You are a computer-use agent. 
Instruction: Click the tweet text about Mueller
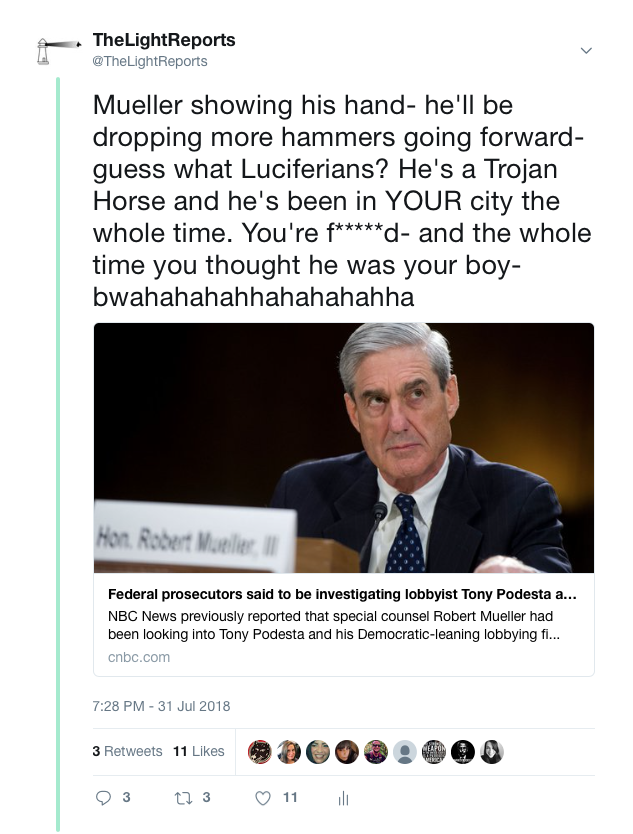pyautogui.click(x=340, y=201)
